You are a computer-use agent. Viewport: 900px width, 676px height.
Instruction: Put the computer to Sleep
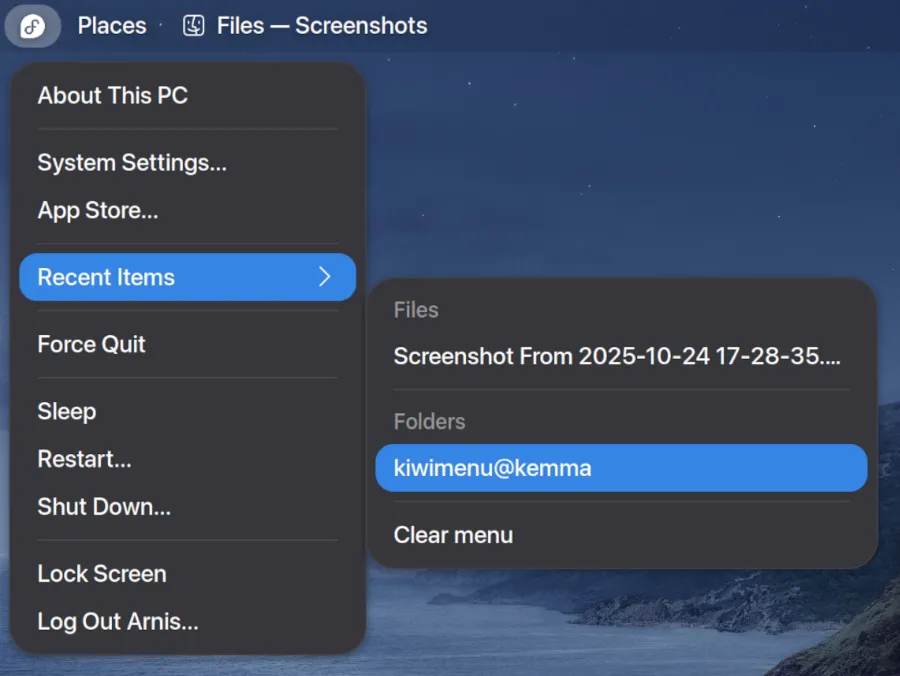66,411
